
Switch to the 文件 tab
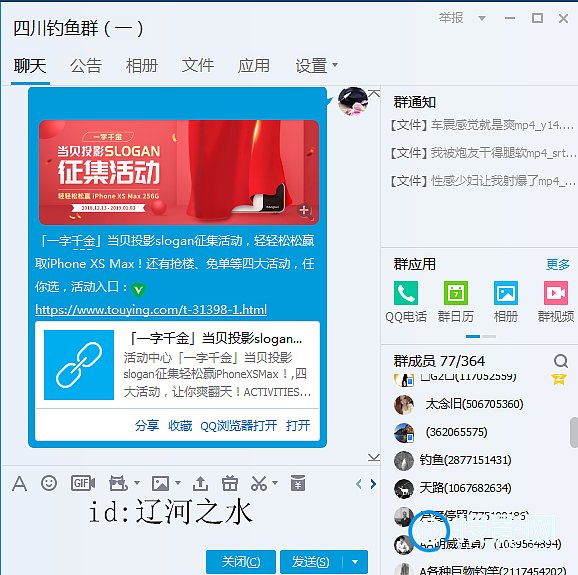(198, 66)
